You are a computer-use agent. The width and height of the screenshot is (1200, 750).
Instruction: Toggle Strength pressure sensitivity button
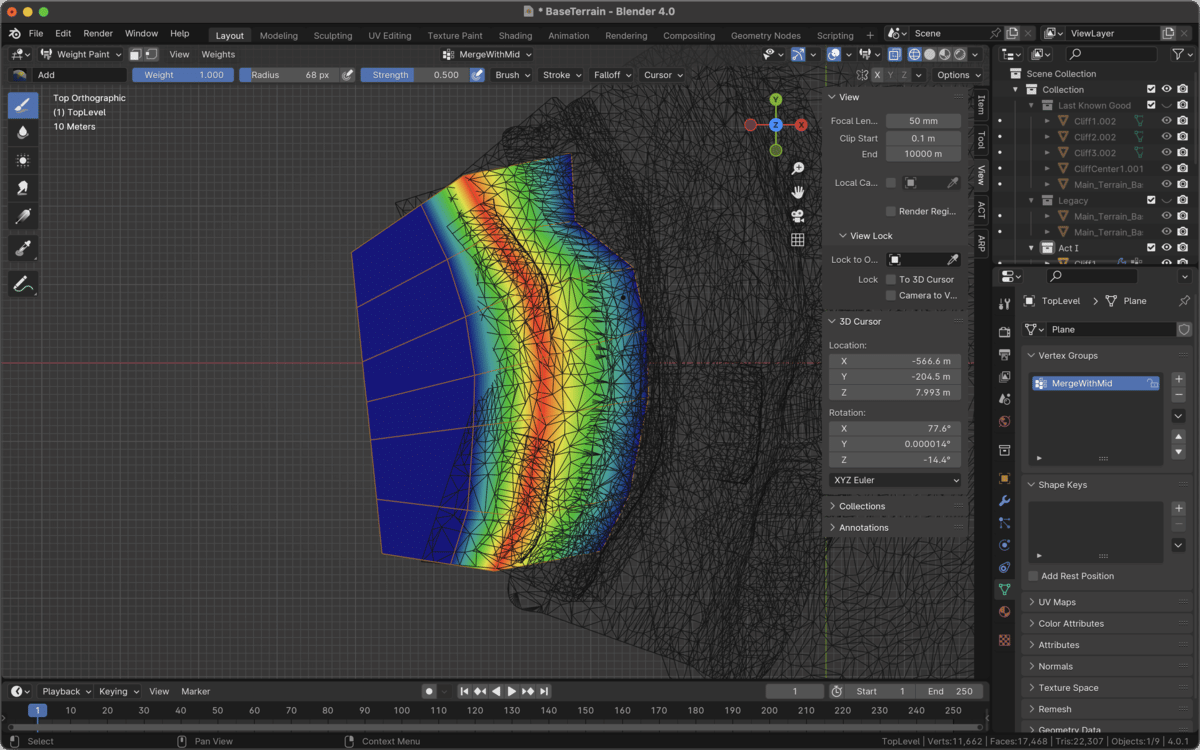point(477,75)
